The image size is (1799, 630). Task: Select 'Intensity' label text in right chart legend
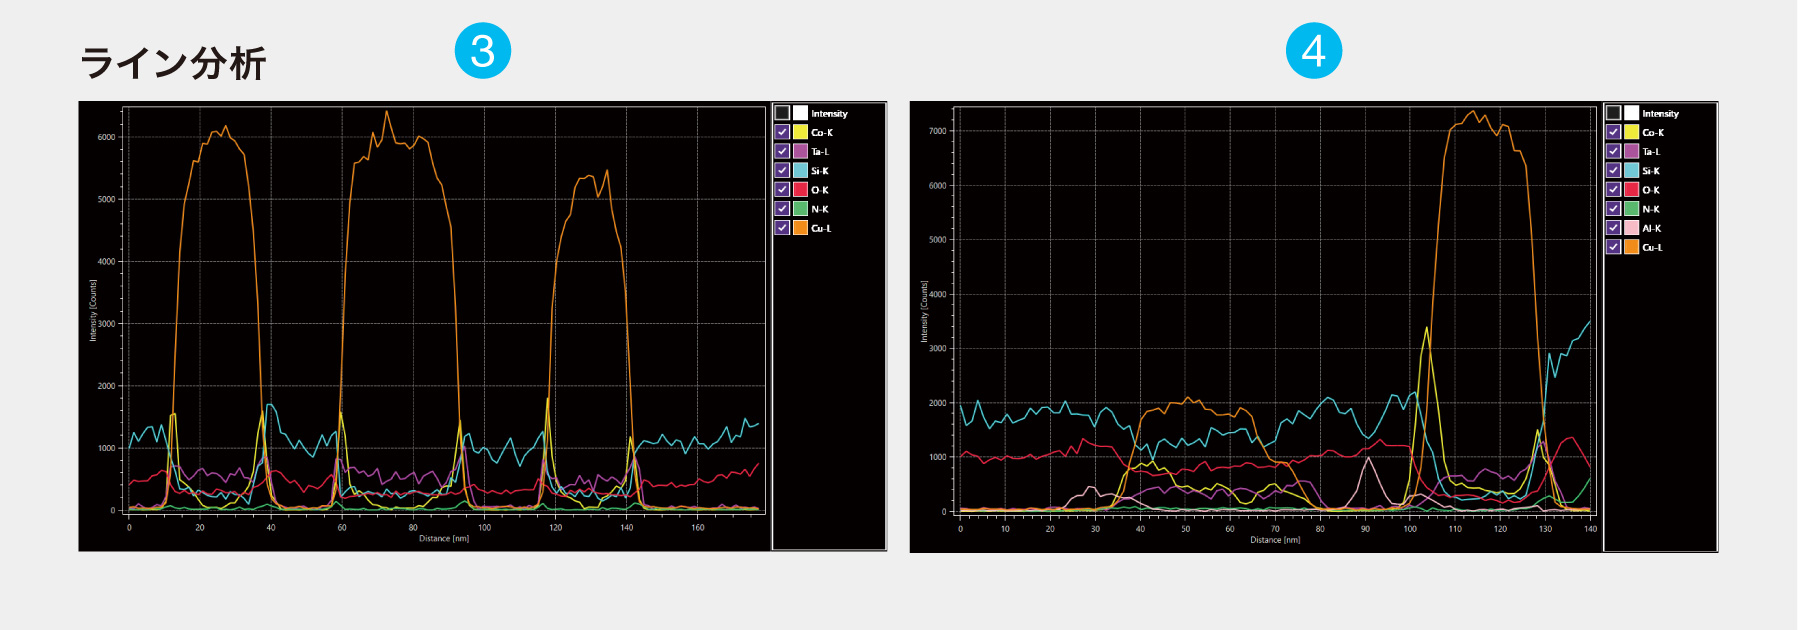coord(1660,114)
